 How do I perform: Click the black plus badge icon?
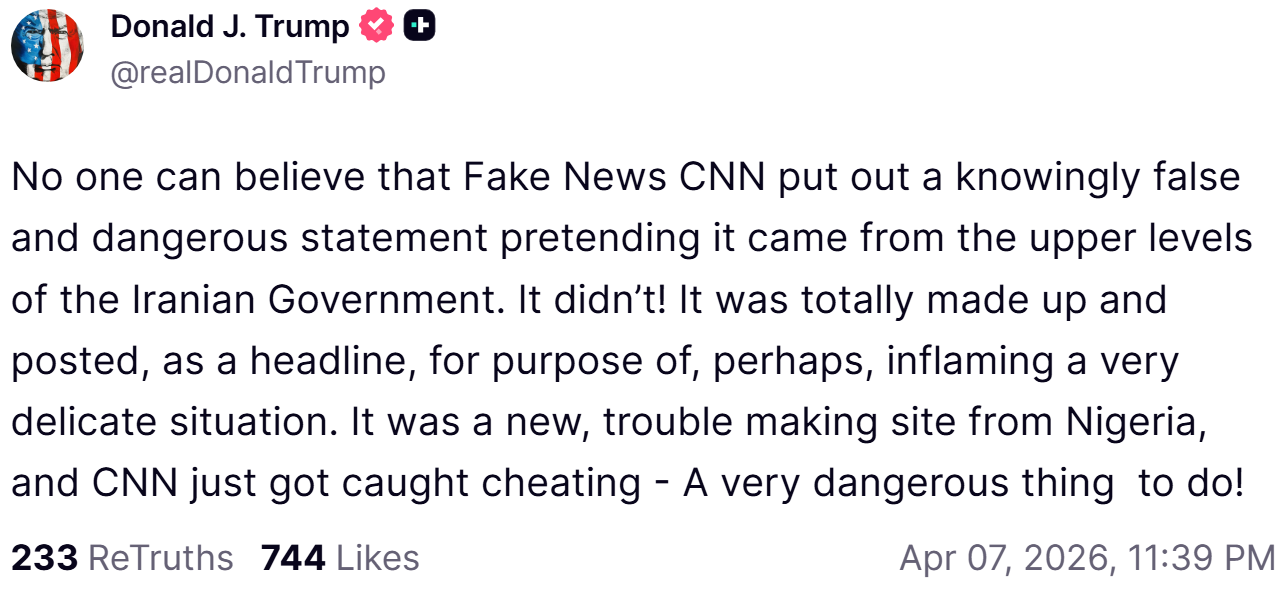(x=419, y=27)
